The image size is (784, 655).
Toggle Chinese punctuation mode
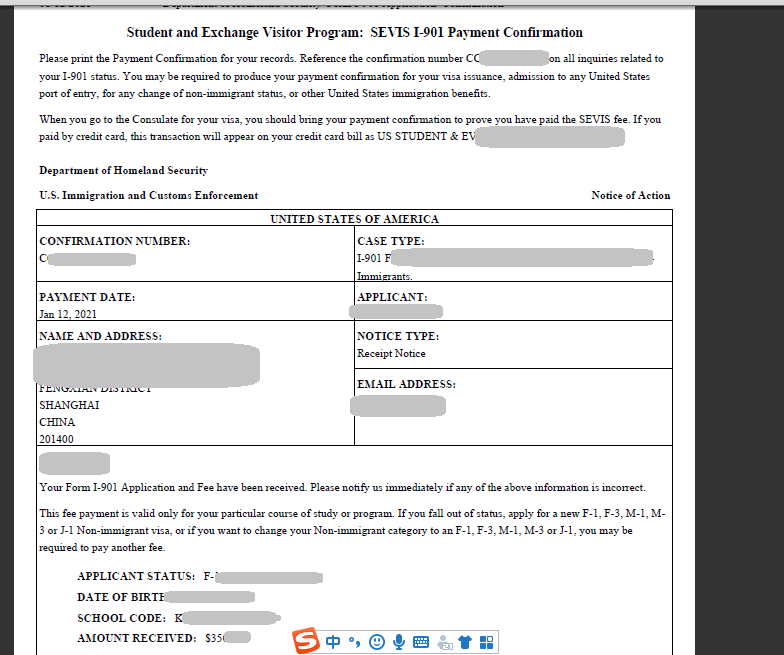pos(354,642)
